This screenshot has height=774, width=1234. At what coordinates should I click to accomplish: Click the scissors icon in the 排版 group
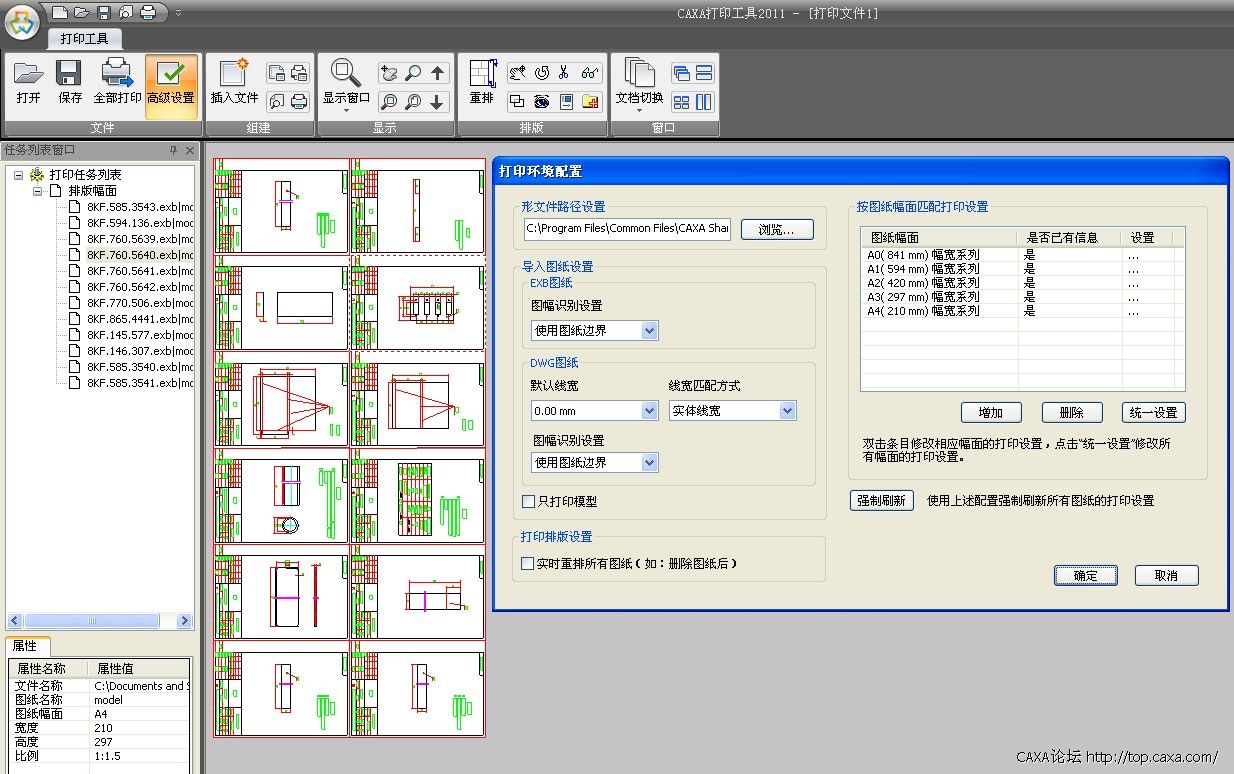[x=564, y=73]
